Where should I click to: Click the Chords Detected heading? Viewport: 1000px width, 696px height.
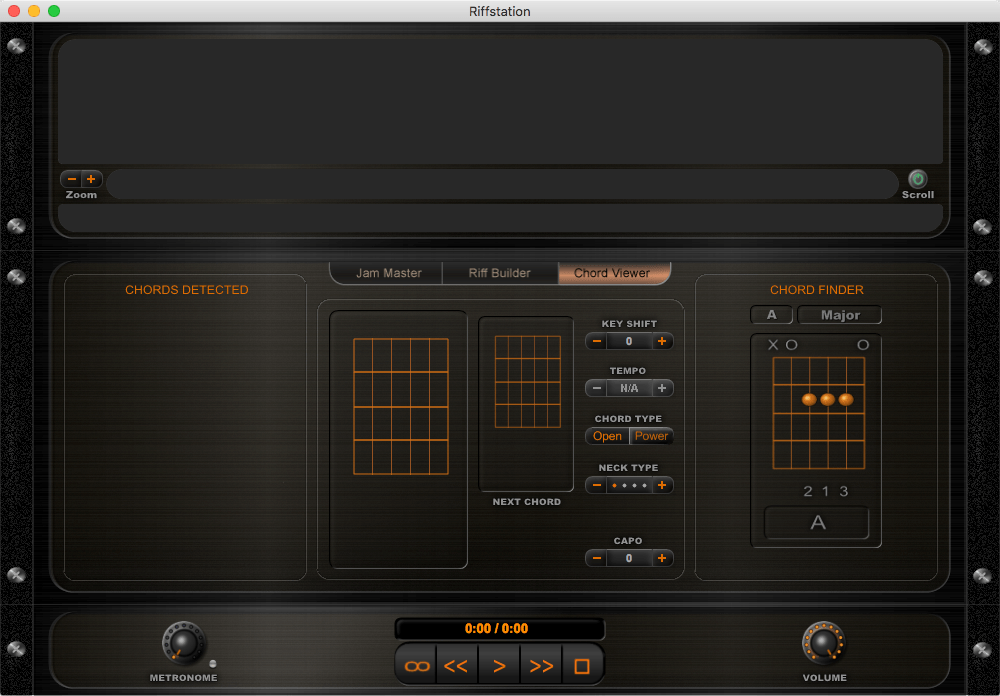click(x=187, y=290)
